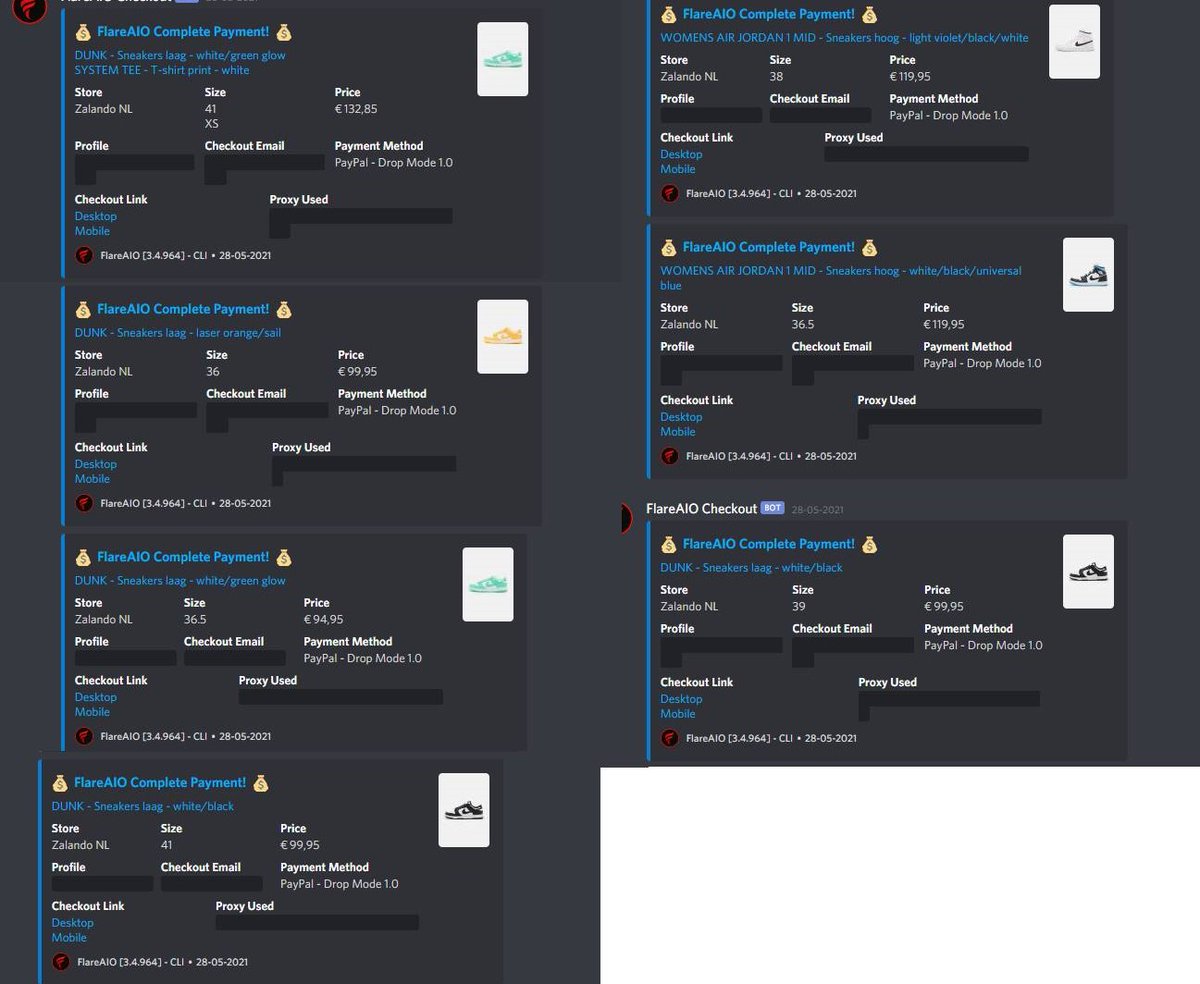1200x984 pixels.
Task: Click FlareAIO Complete Payment title in €94,95 order
Action: (x=183, y=557)
